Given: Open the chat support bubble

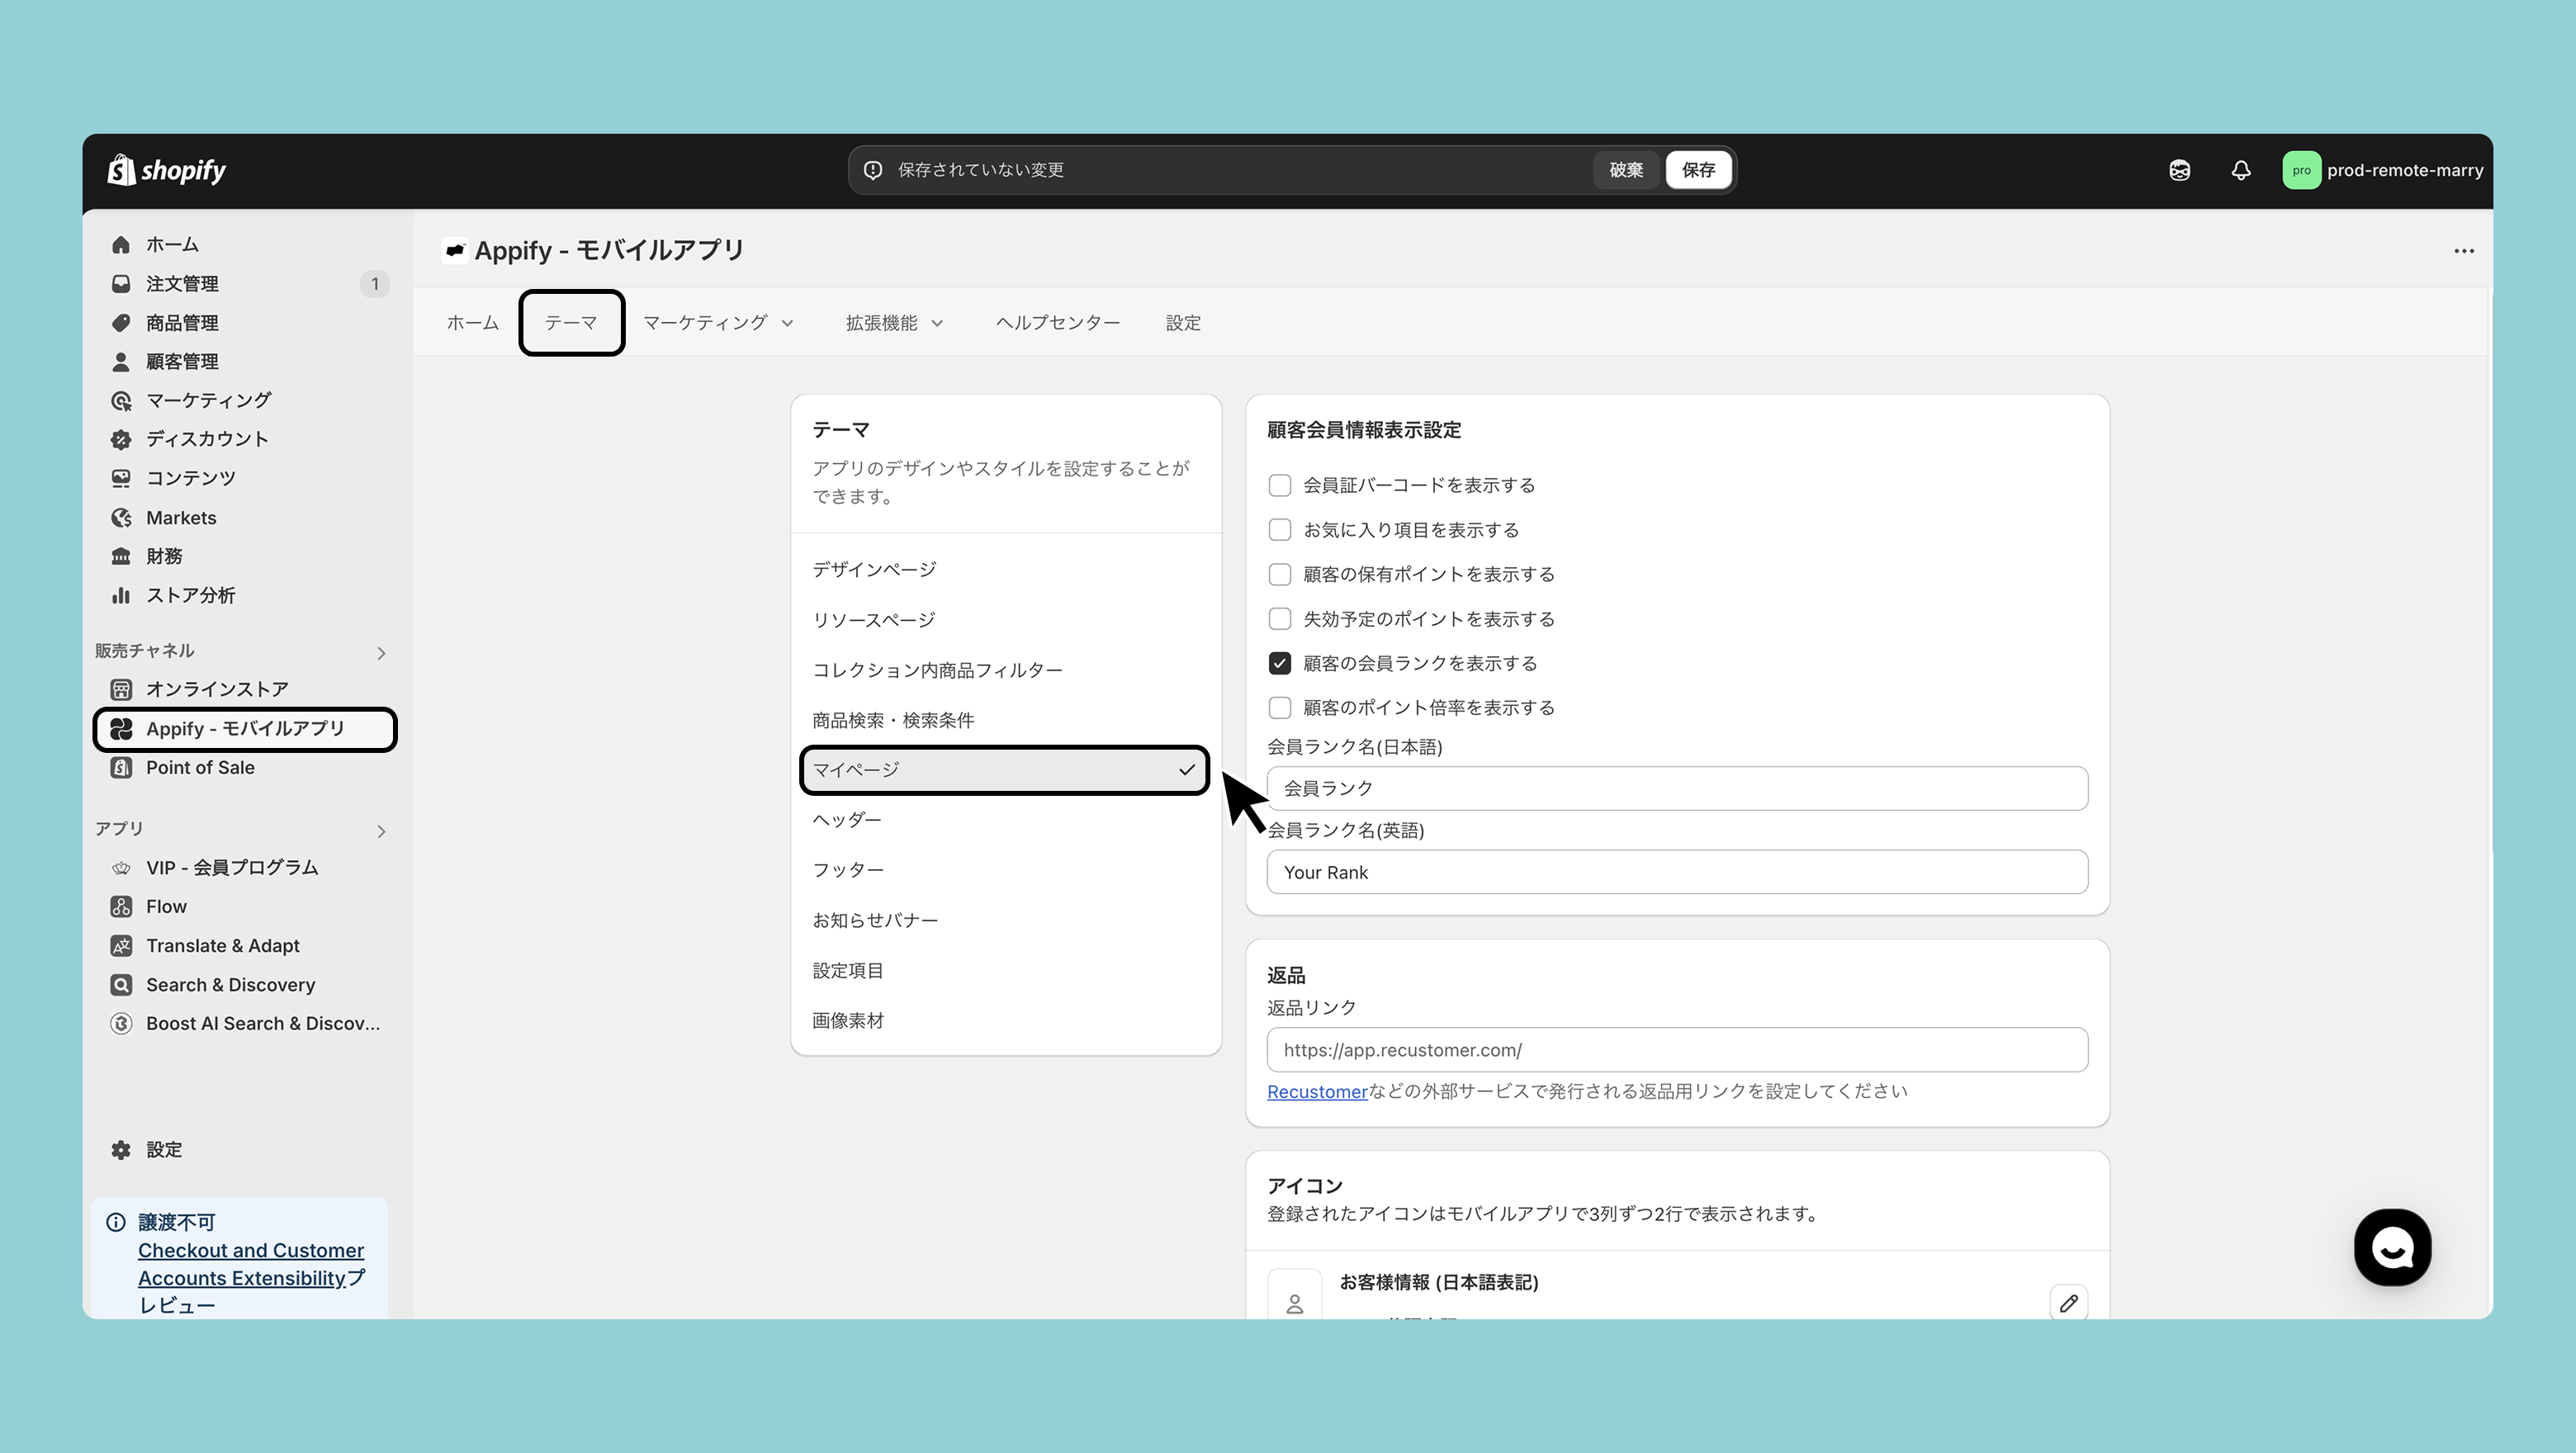Looking at the screenshot, I should coord(2392,1247).
